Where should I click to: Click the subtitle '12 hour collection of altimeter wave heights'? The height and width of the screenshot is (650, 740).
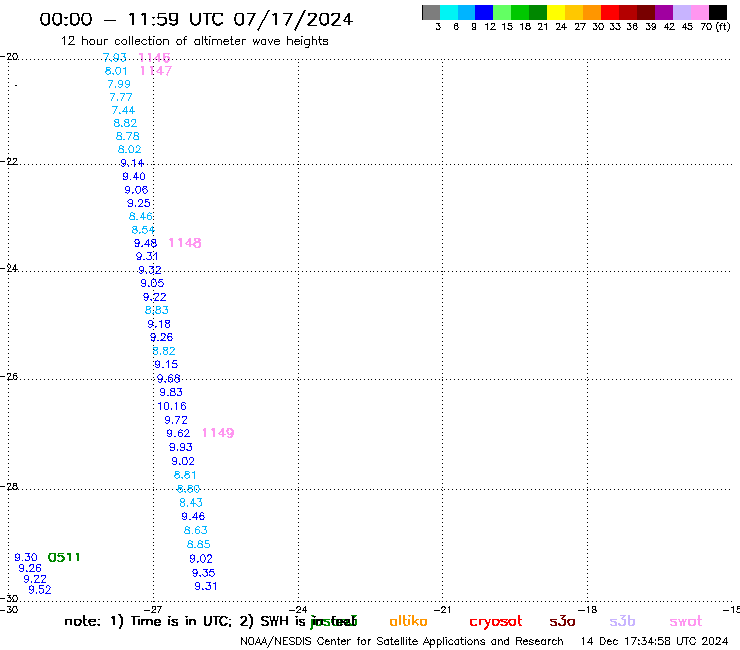click(x=194, y=41)
